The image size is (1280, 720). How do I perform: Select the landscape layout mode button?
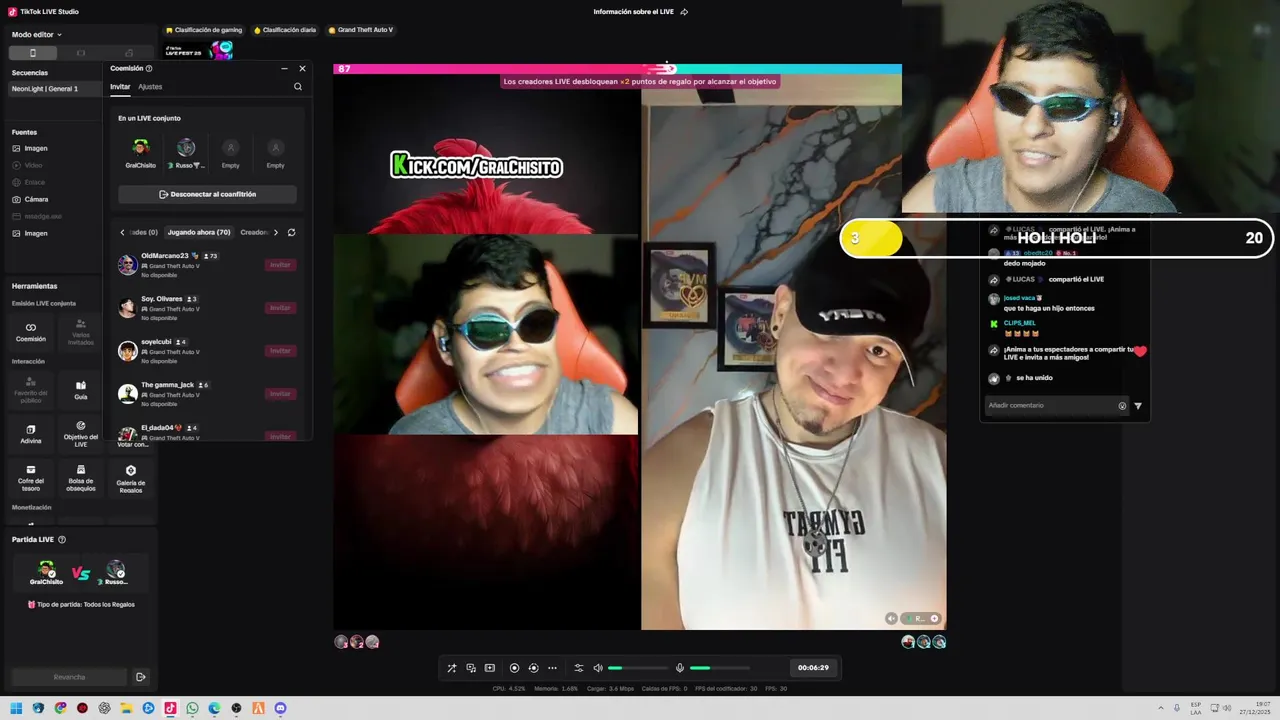(x=81, y=53)
